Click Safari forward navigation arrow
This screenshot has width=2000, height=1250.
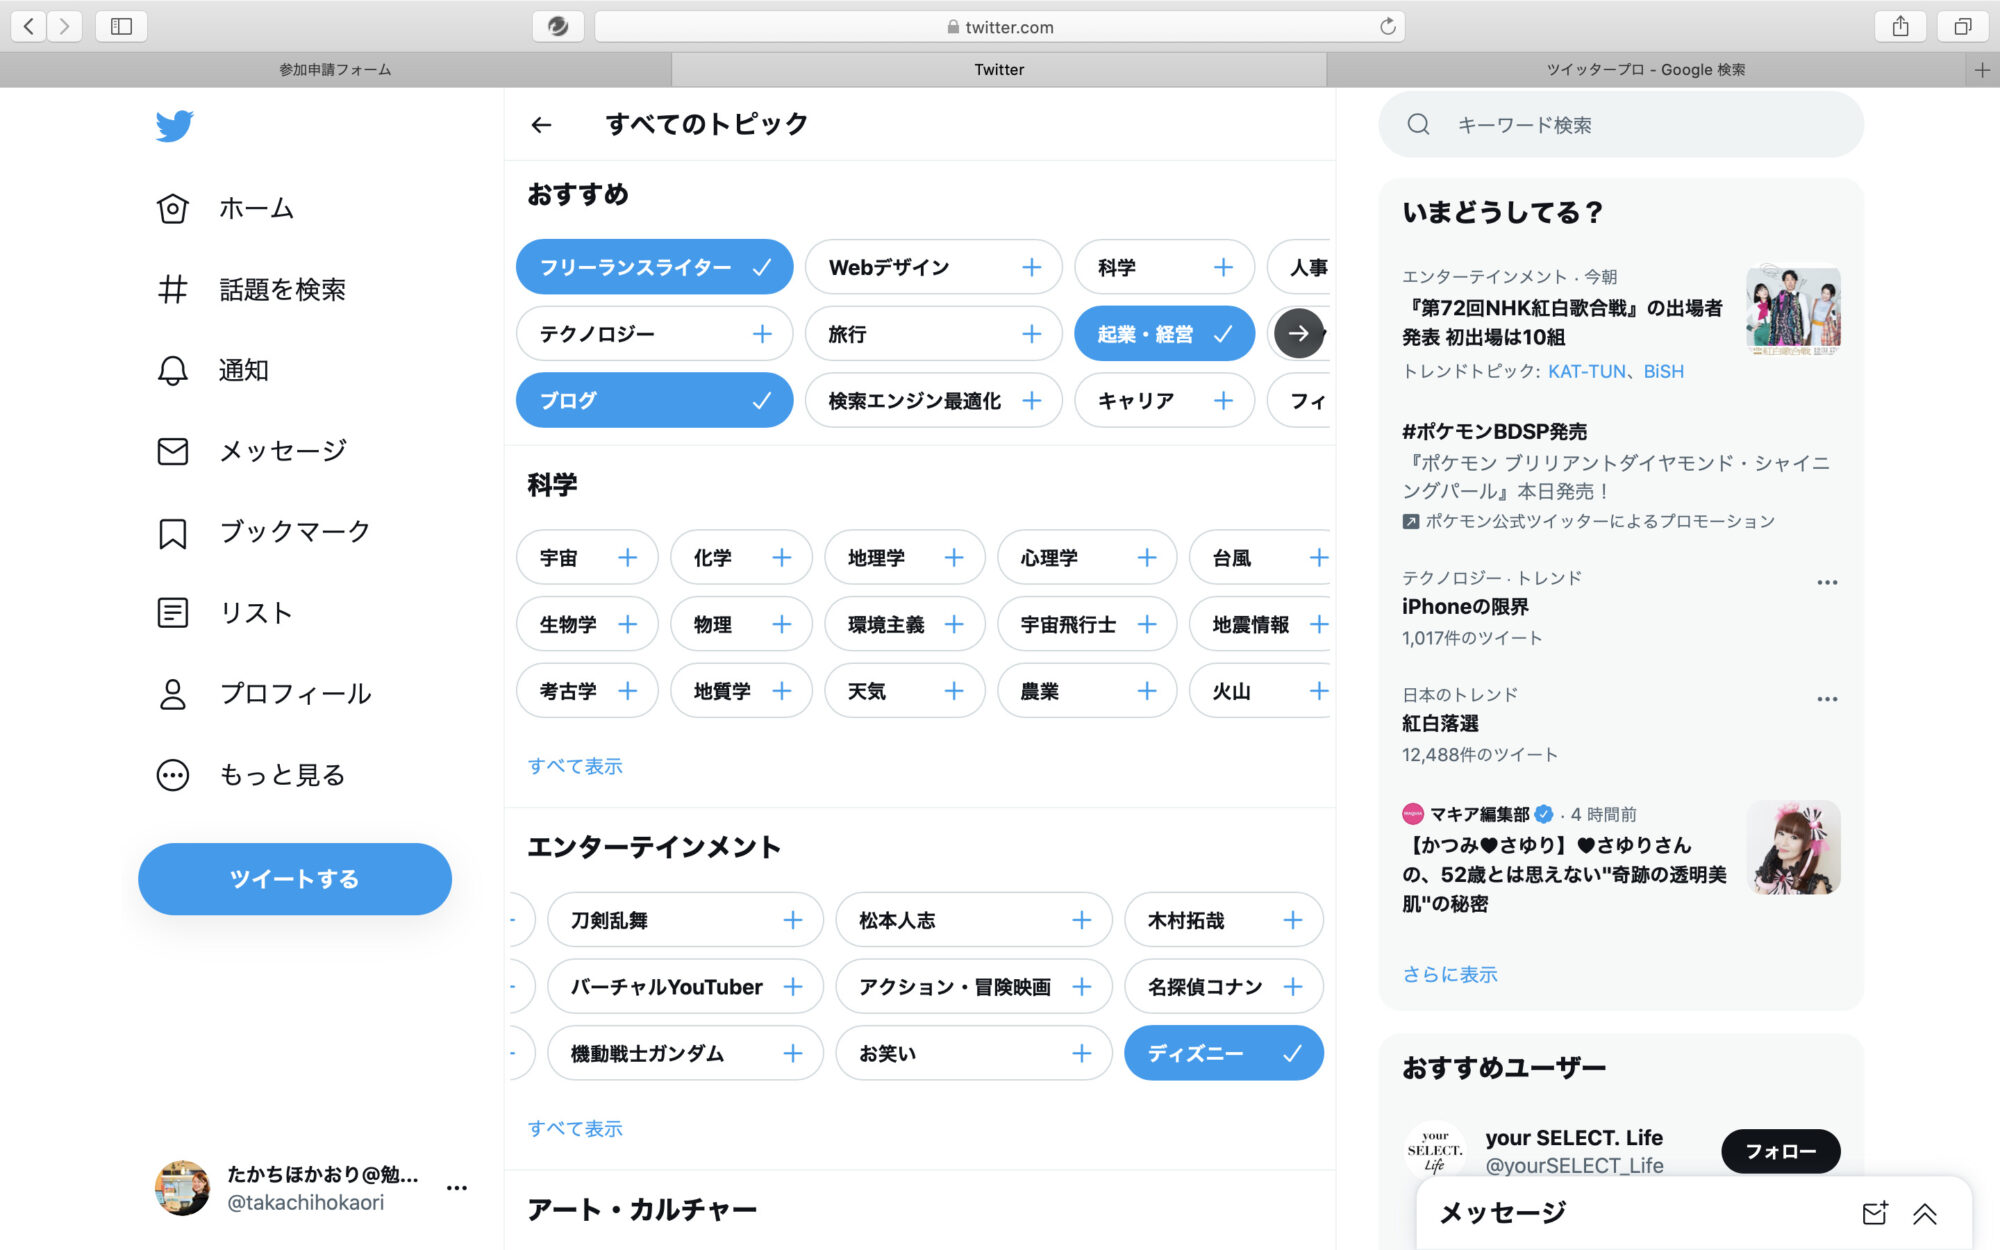(x=64, y=26)
